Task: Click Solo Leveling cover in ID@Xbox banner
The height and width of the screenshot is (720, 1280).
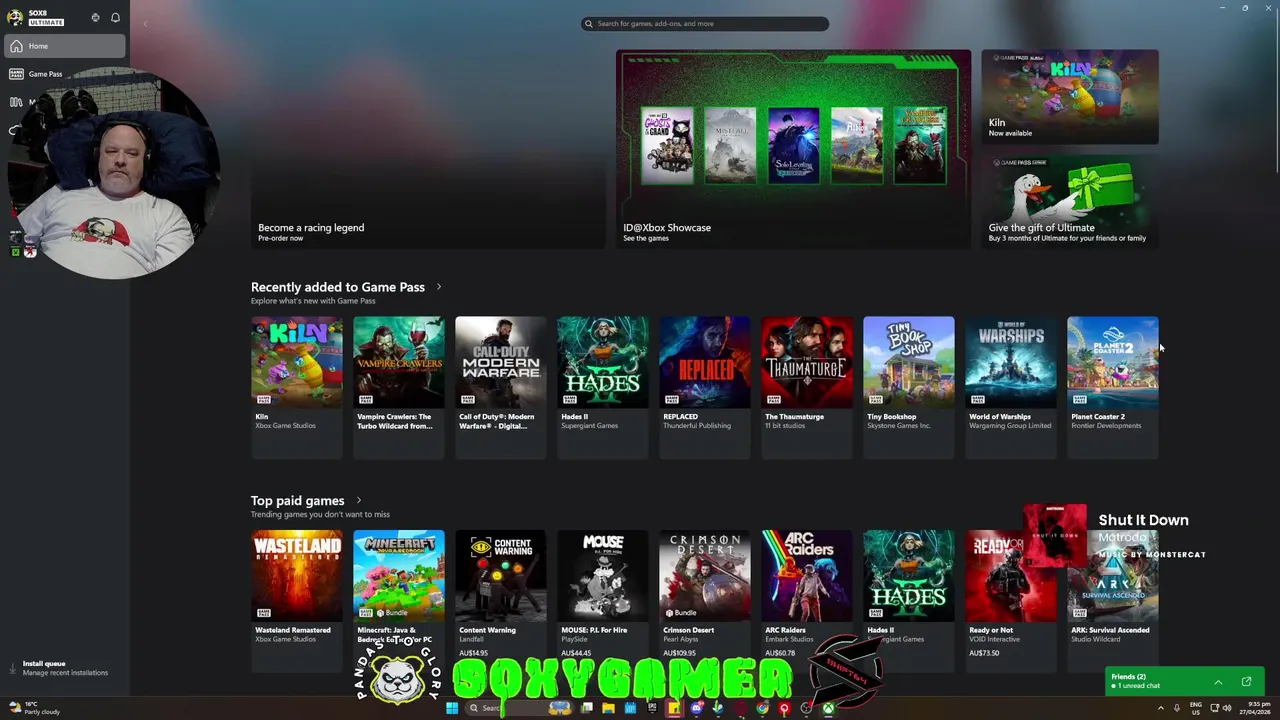Action: click(794, 146)
